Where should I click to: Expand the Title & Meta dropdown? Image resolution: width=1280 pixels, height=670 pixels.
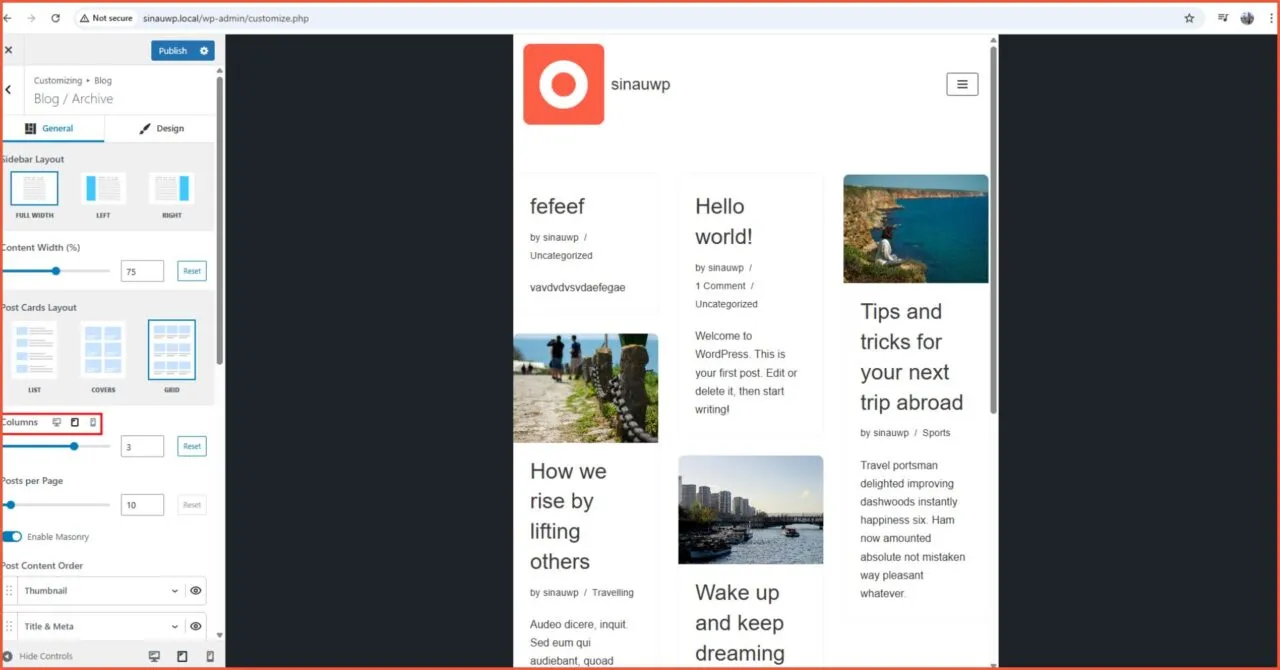[x=100, y=625]
